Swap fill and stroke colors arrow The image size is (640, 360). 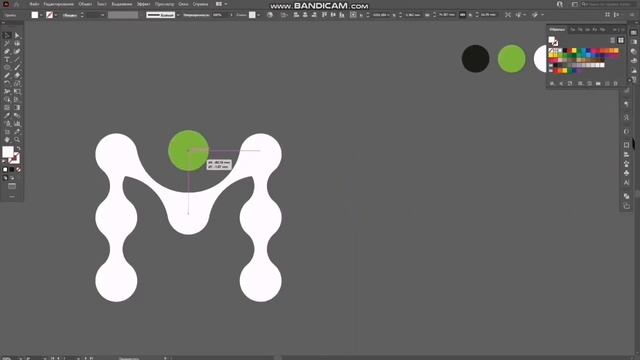(18, 149)
